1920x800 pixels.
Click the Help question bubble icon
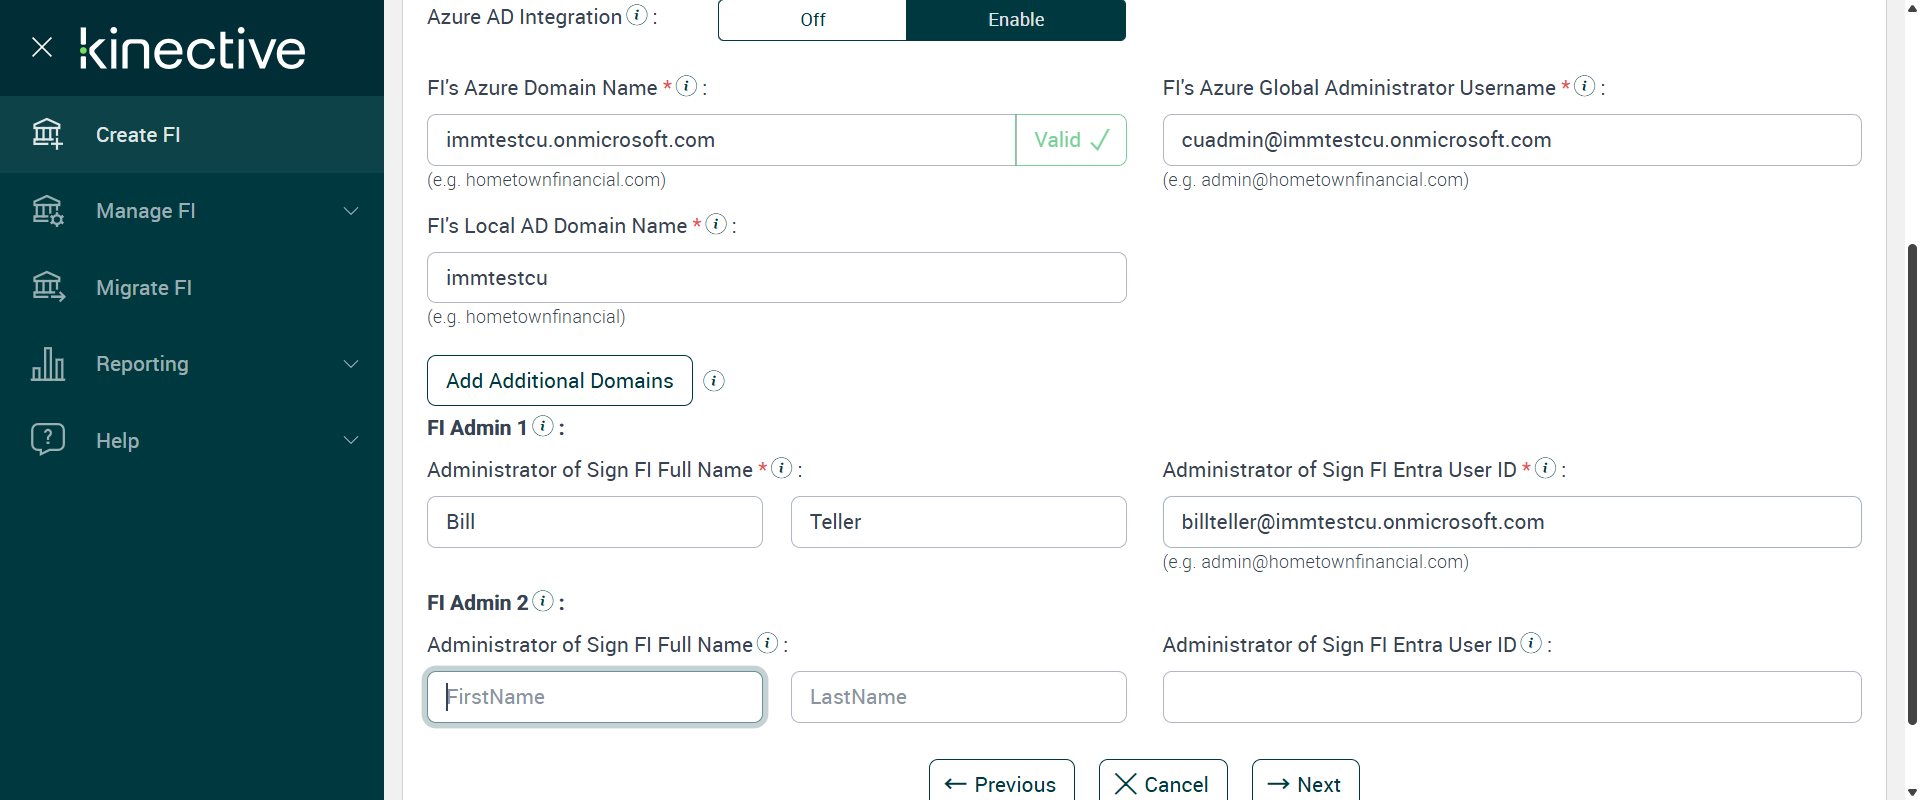(x=48, y=440)
